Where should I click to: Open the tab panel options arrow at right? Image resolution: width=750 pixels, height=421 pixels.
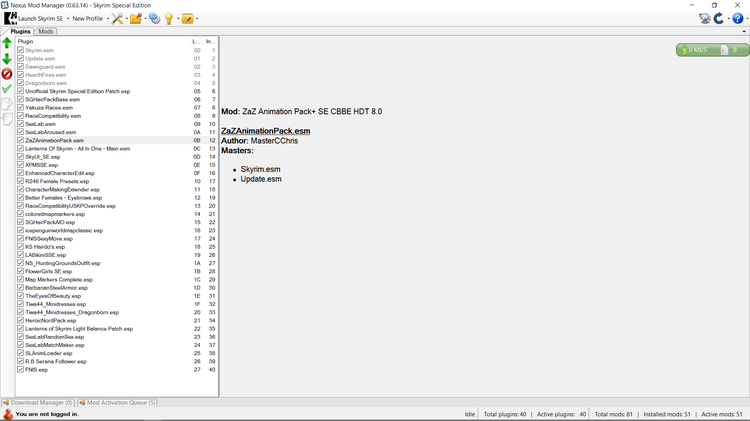pos(744,32)
